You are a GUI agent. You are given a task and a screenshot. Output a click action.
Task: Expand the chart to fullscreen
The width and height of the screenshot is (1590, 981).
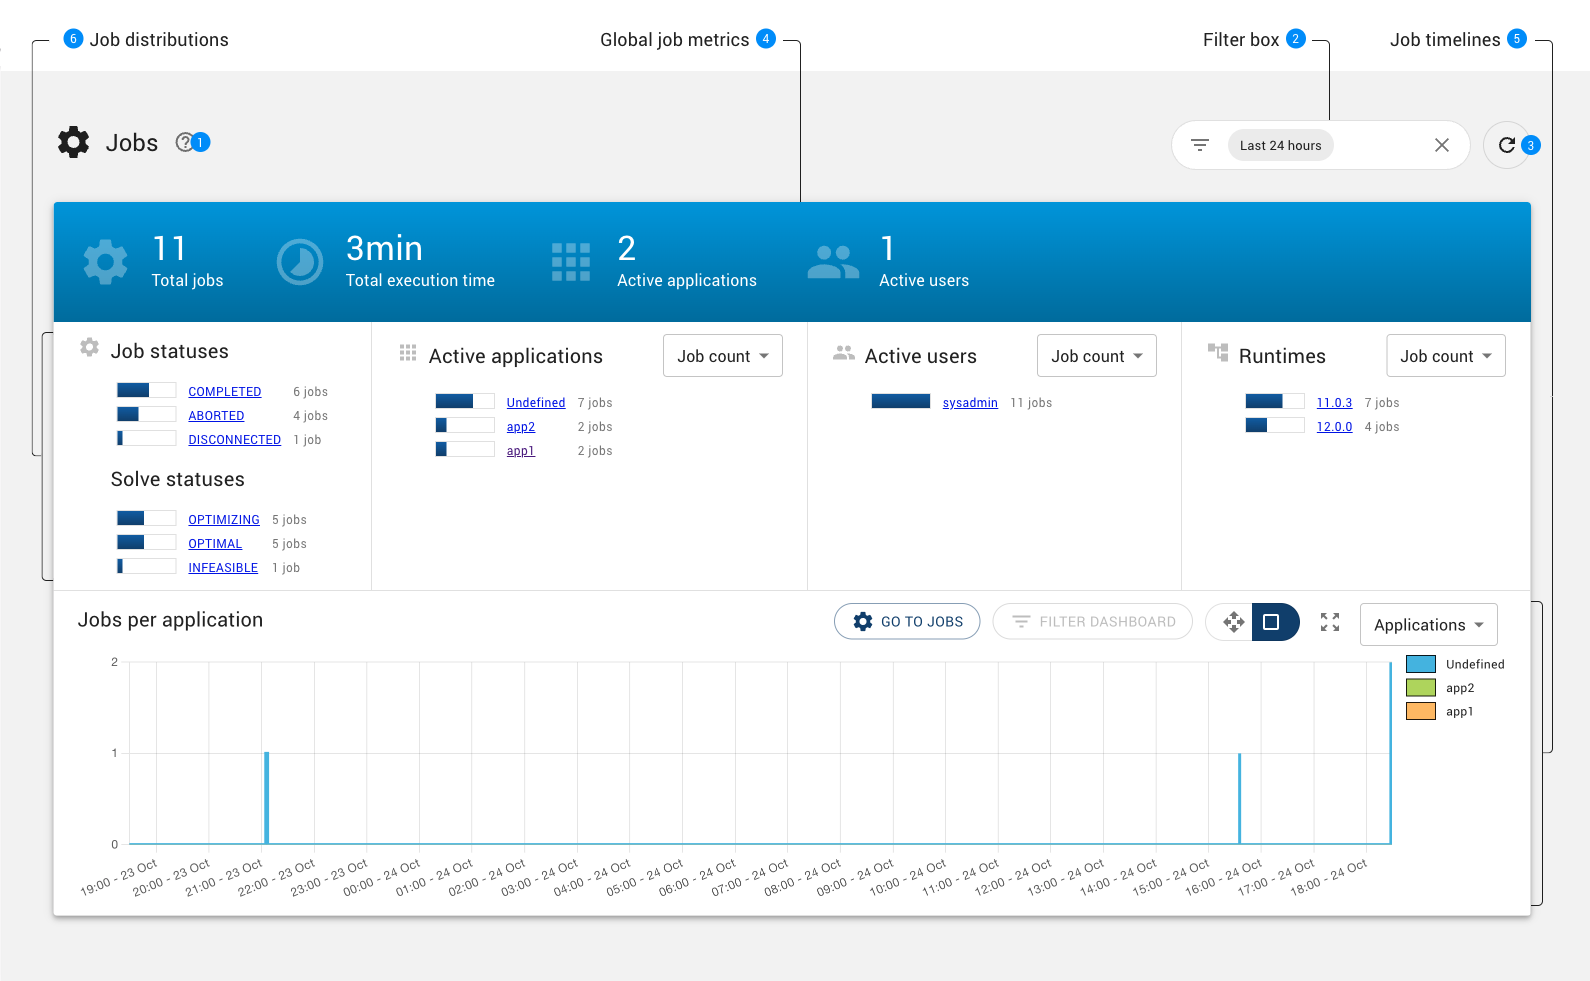[x=1329, y=622]
